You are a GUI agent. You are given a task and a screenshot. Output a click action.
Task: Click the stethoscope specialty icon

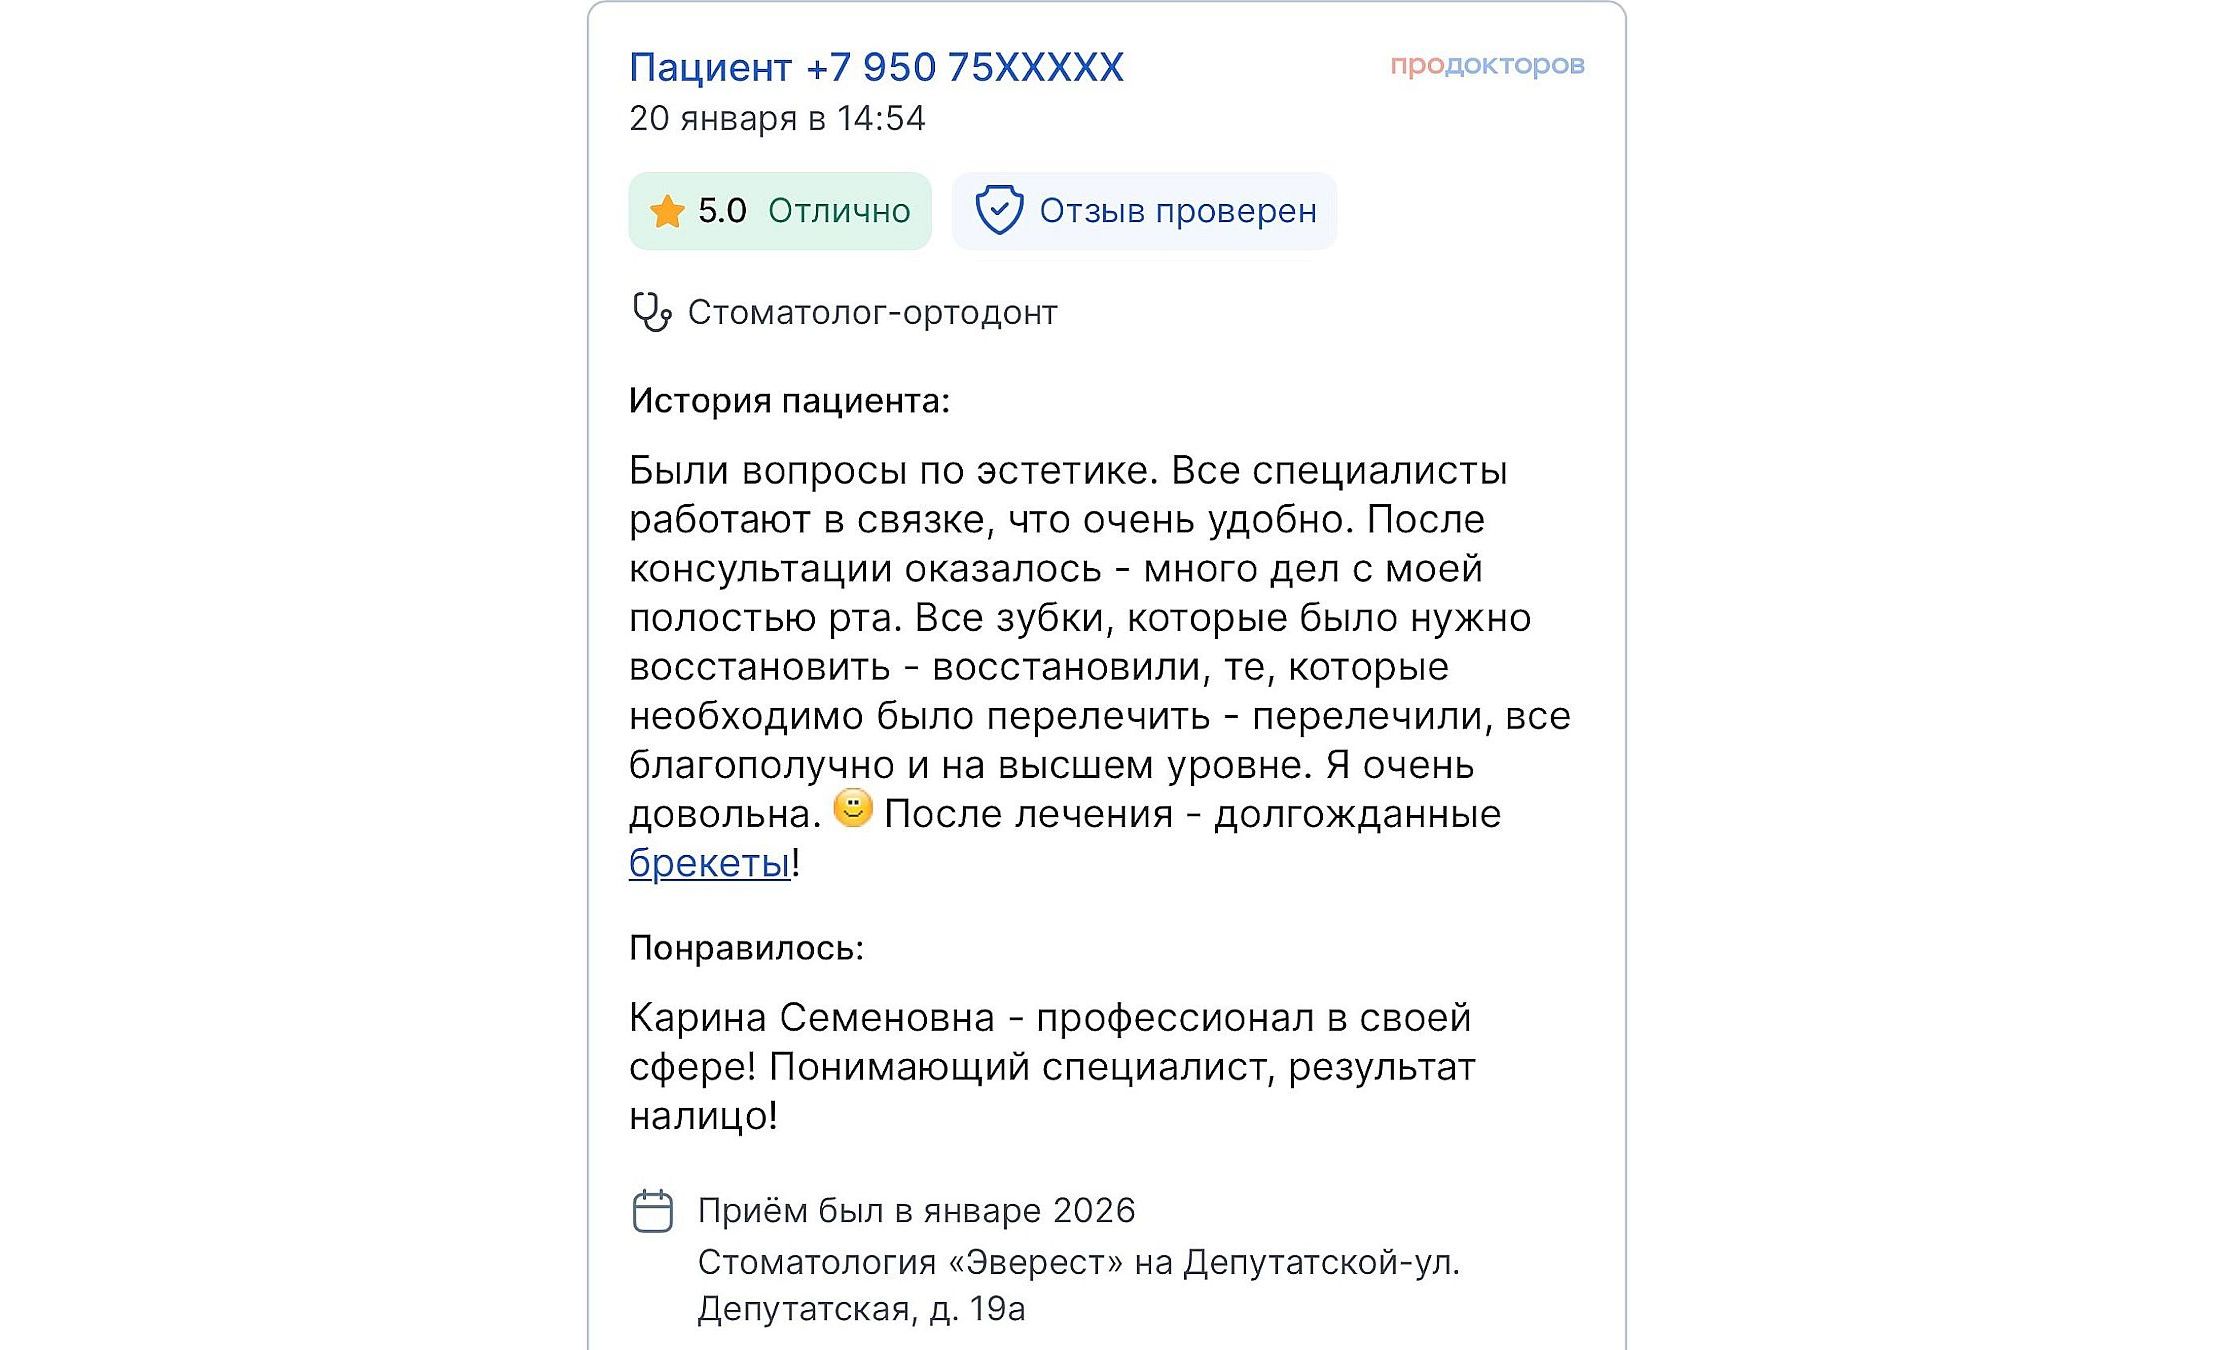[x=652, y=312]
